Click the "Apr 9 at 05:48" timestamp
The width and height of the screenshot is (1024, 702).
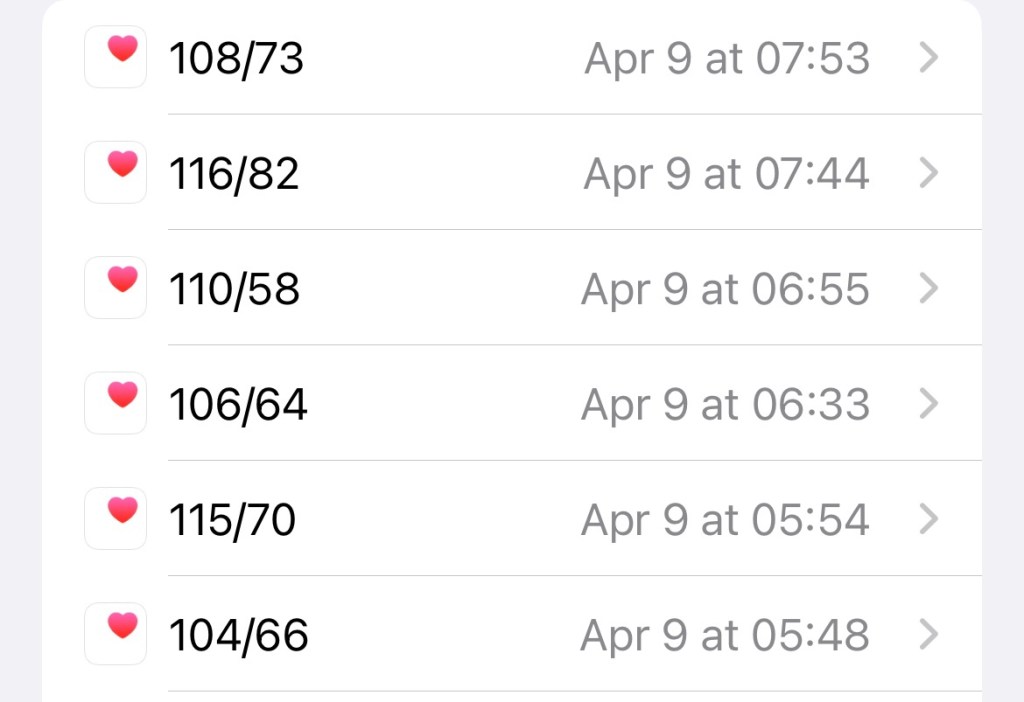click(725, 635)
